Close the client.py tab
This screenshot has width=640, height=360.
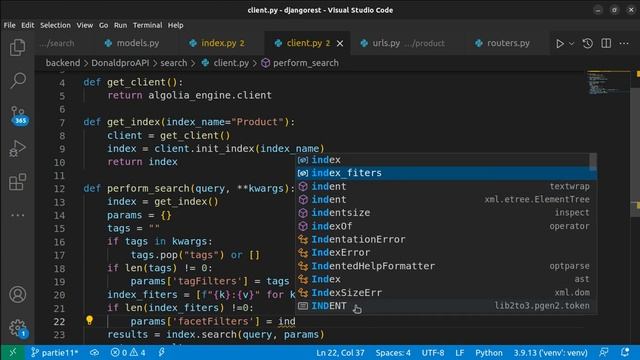pos(340,43)
